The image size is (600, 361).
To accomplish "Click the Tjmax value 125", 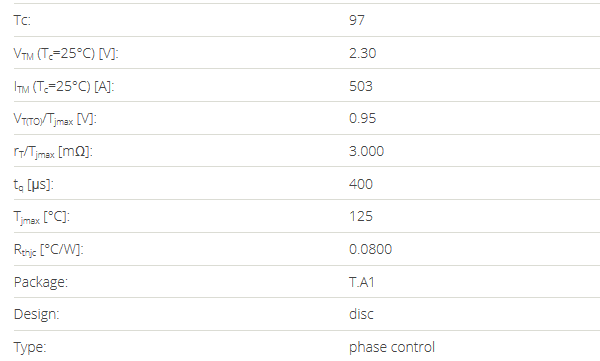I will coord(360,216).
